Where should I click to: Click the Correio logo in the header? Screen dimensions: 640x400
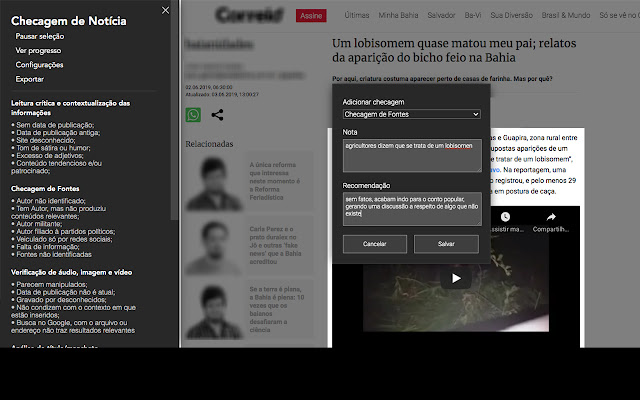click(249, 15)
